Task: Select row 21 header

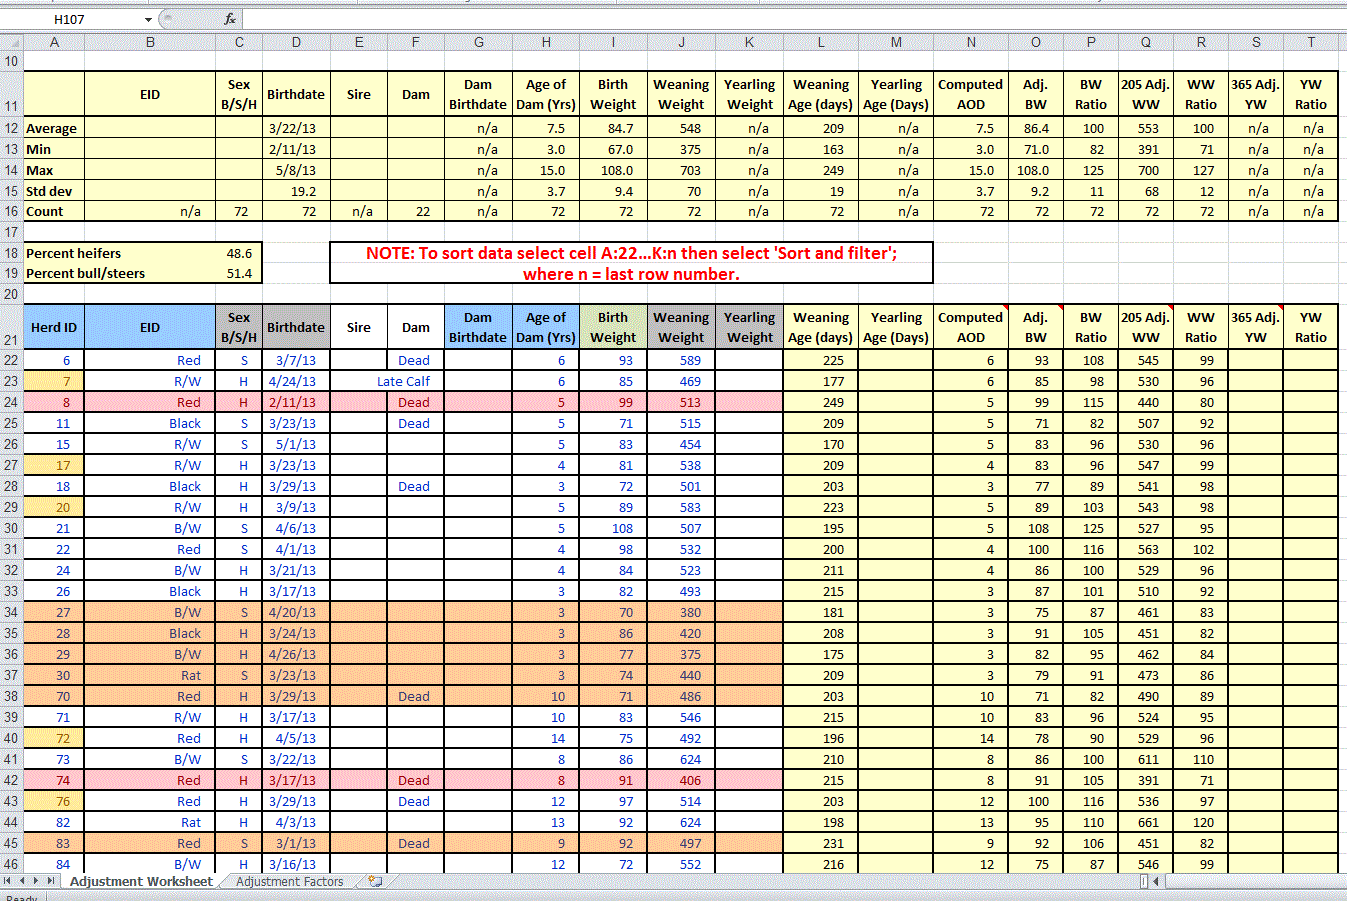Action: 11,328
